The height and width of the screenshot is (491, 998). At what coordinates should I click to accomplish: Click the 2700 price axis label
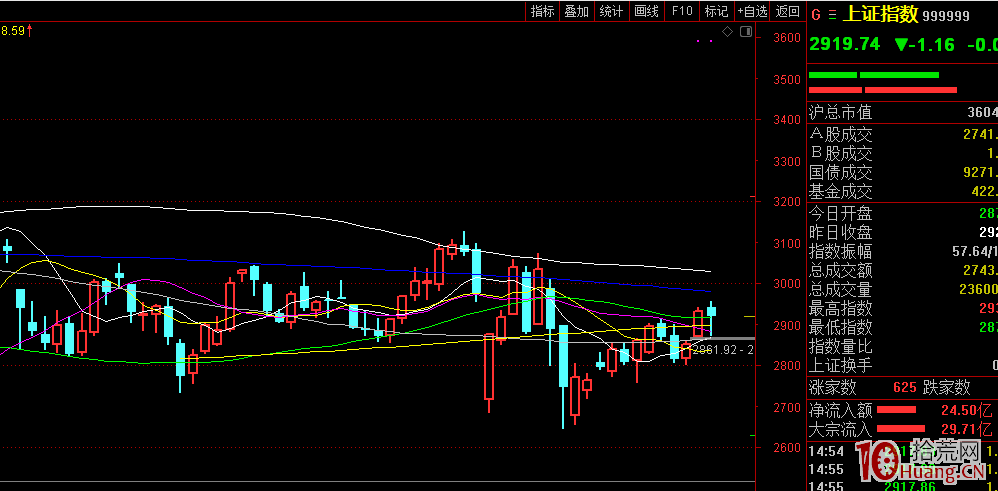tap(785, 407)
